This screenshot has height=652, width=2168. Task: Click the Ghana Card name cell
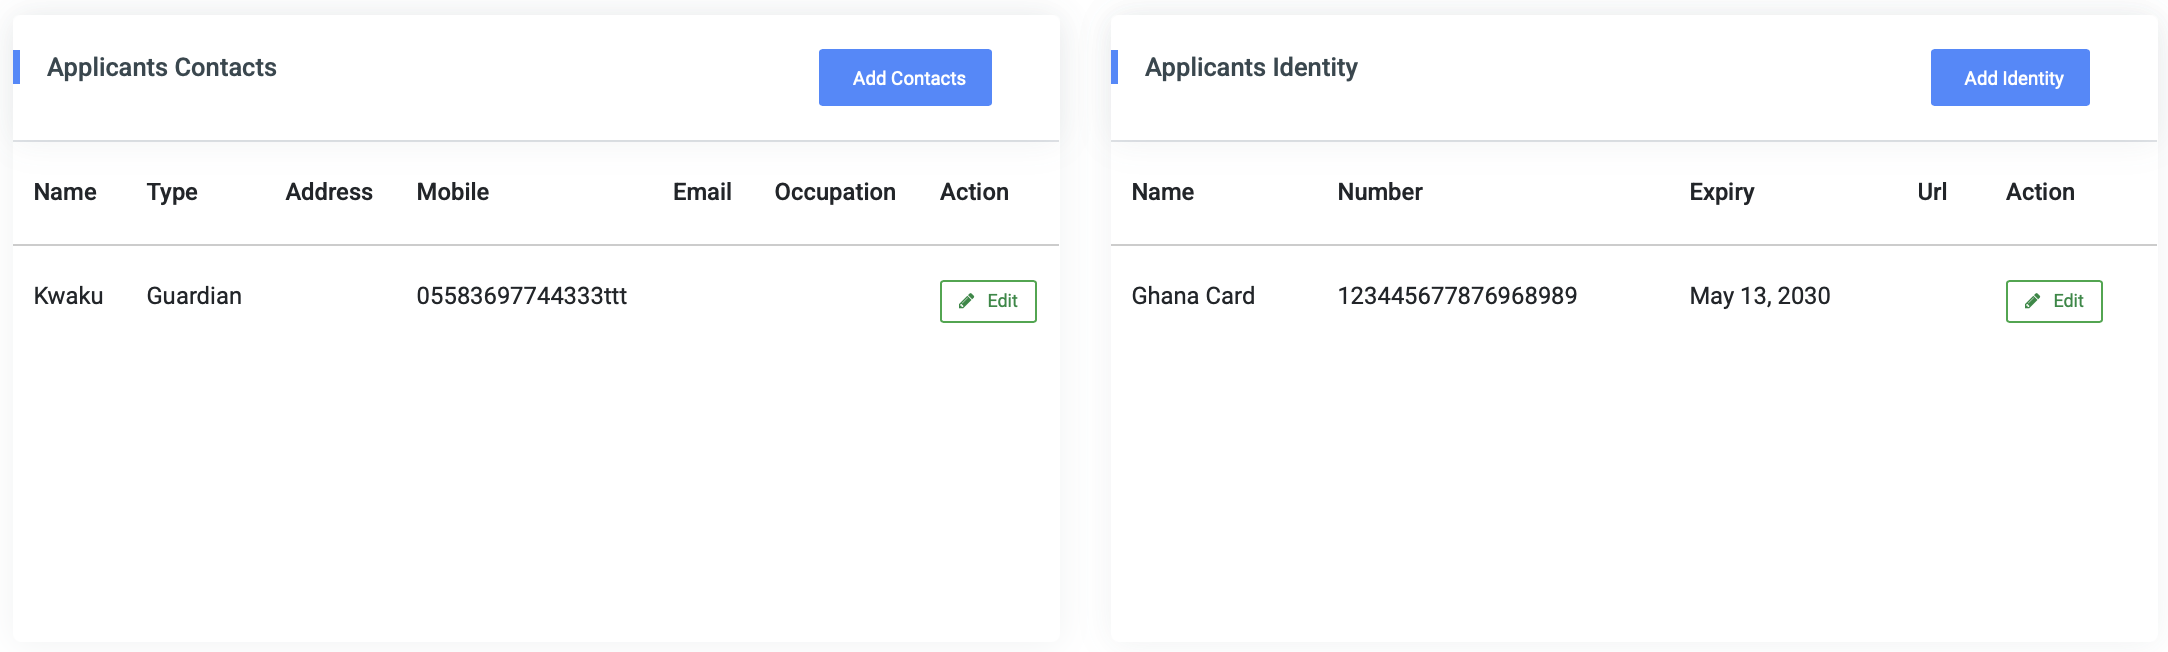pos(1193,296)
